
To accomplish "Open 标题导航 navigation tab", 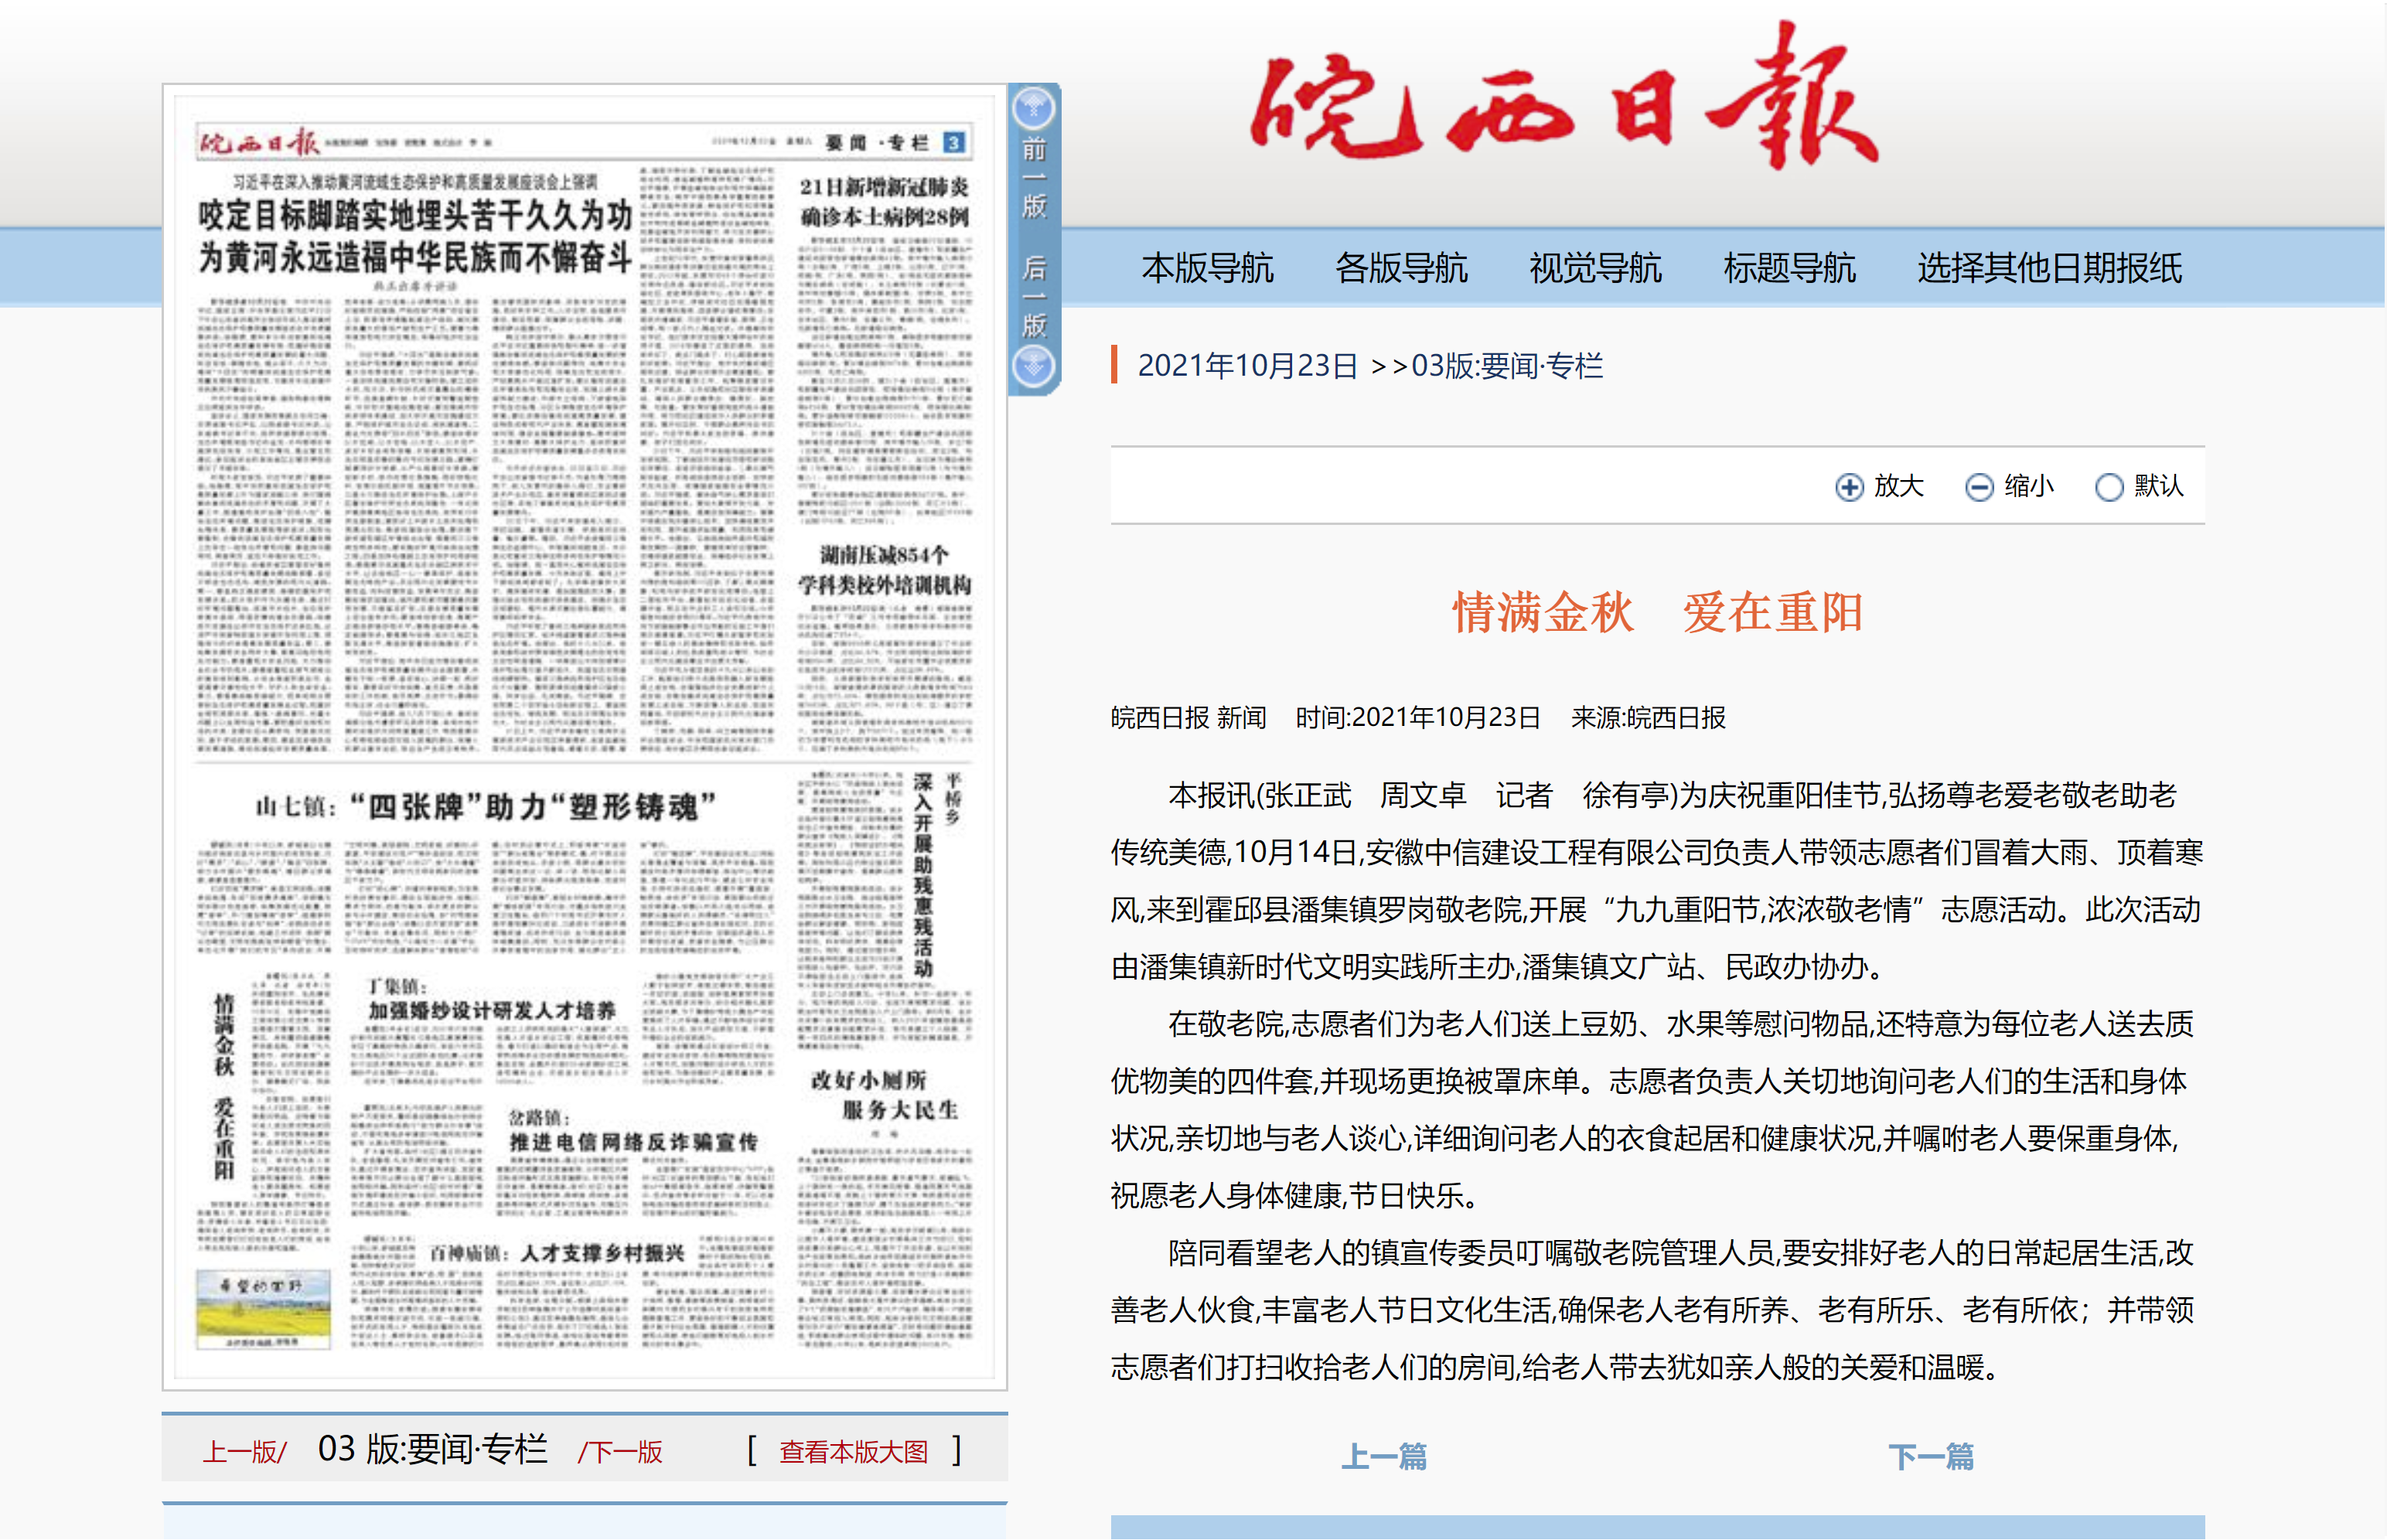I will click(x=1789, y=268).
